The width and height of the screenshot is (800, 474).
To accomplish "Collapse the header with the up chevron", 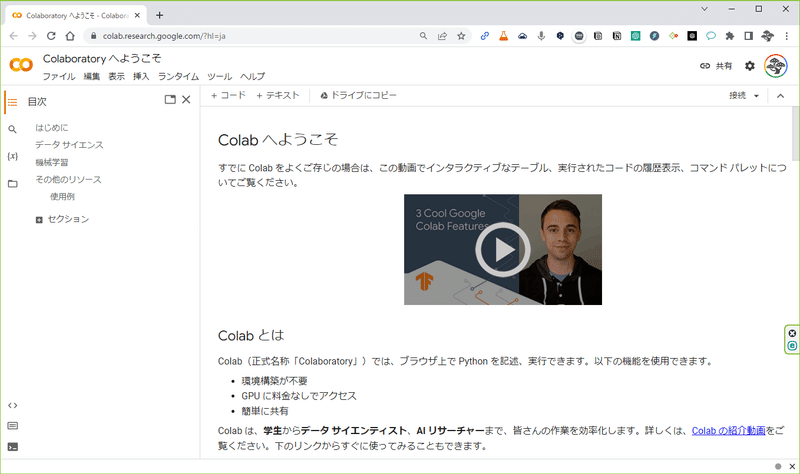I will (780, 96).
